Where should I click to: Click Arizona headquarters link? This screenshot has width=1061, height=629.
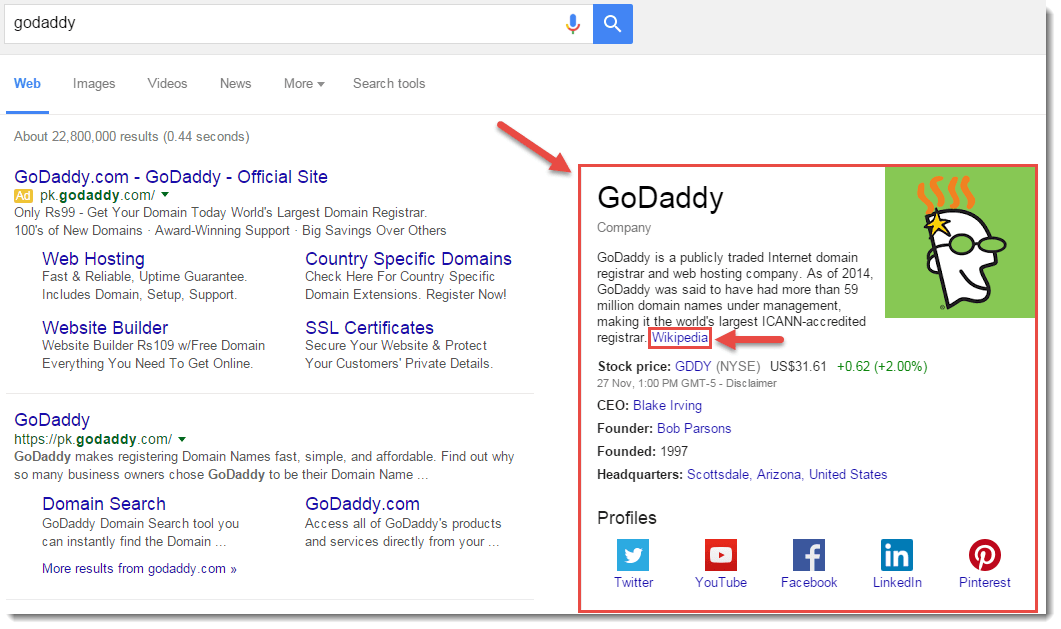click(780, 474)
